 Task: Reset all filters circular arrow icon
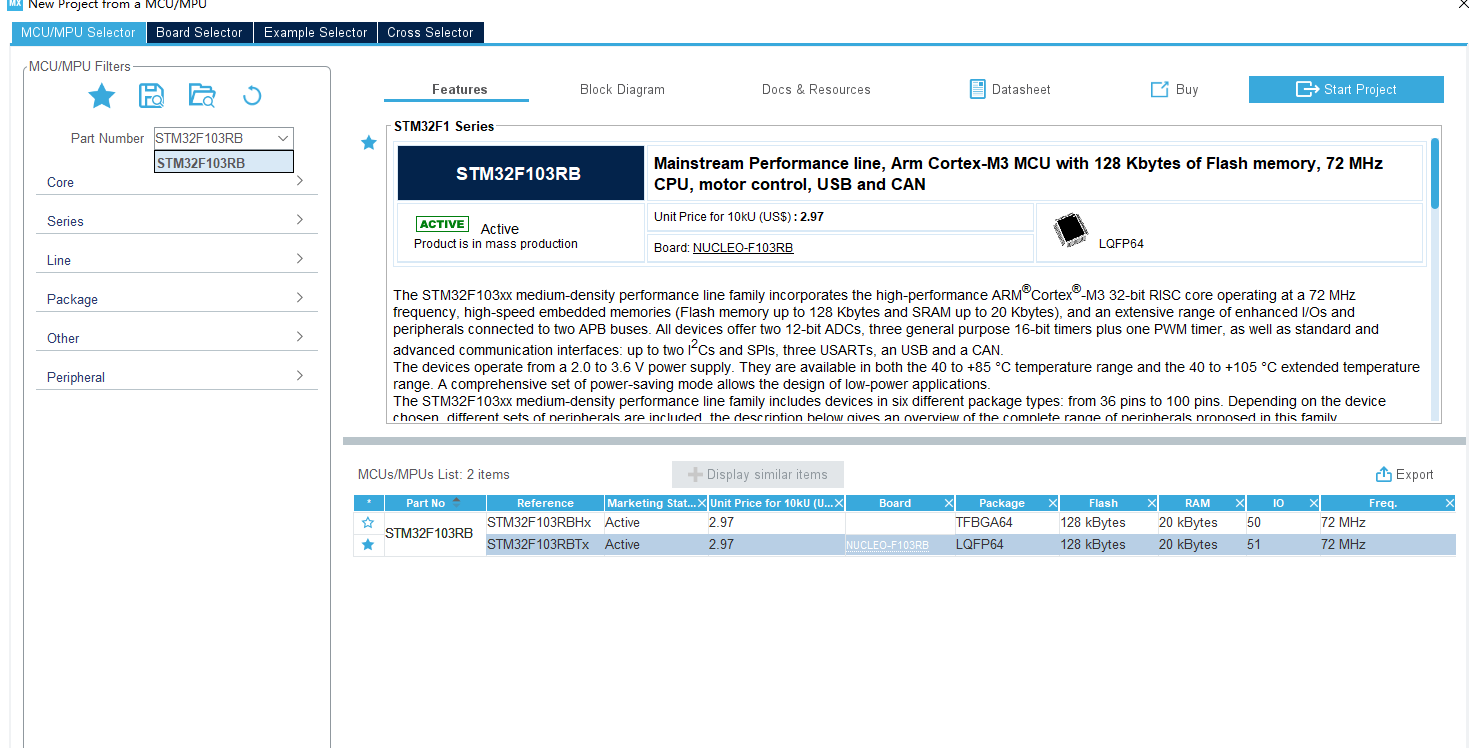[x=252, y=96]
